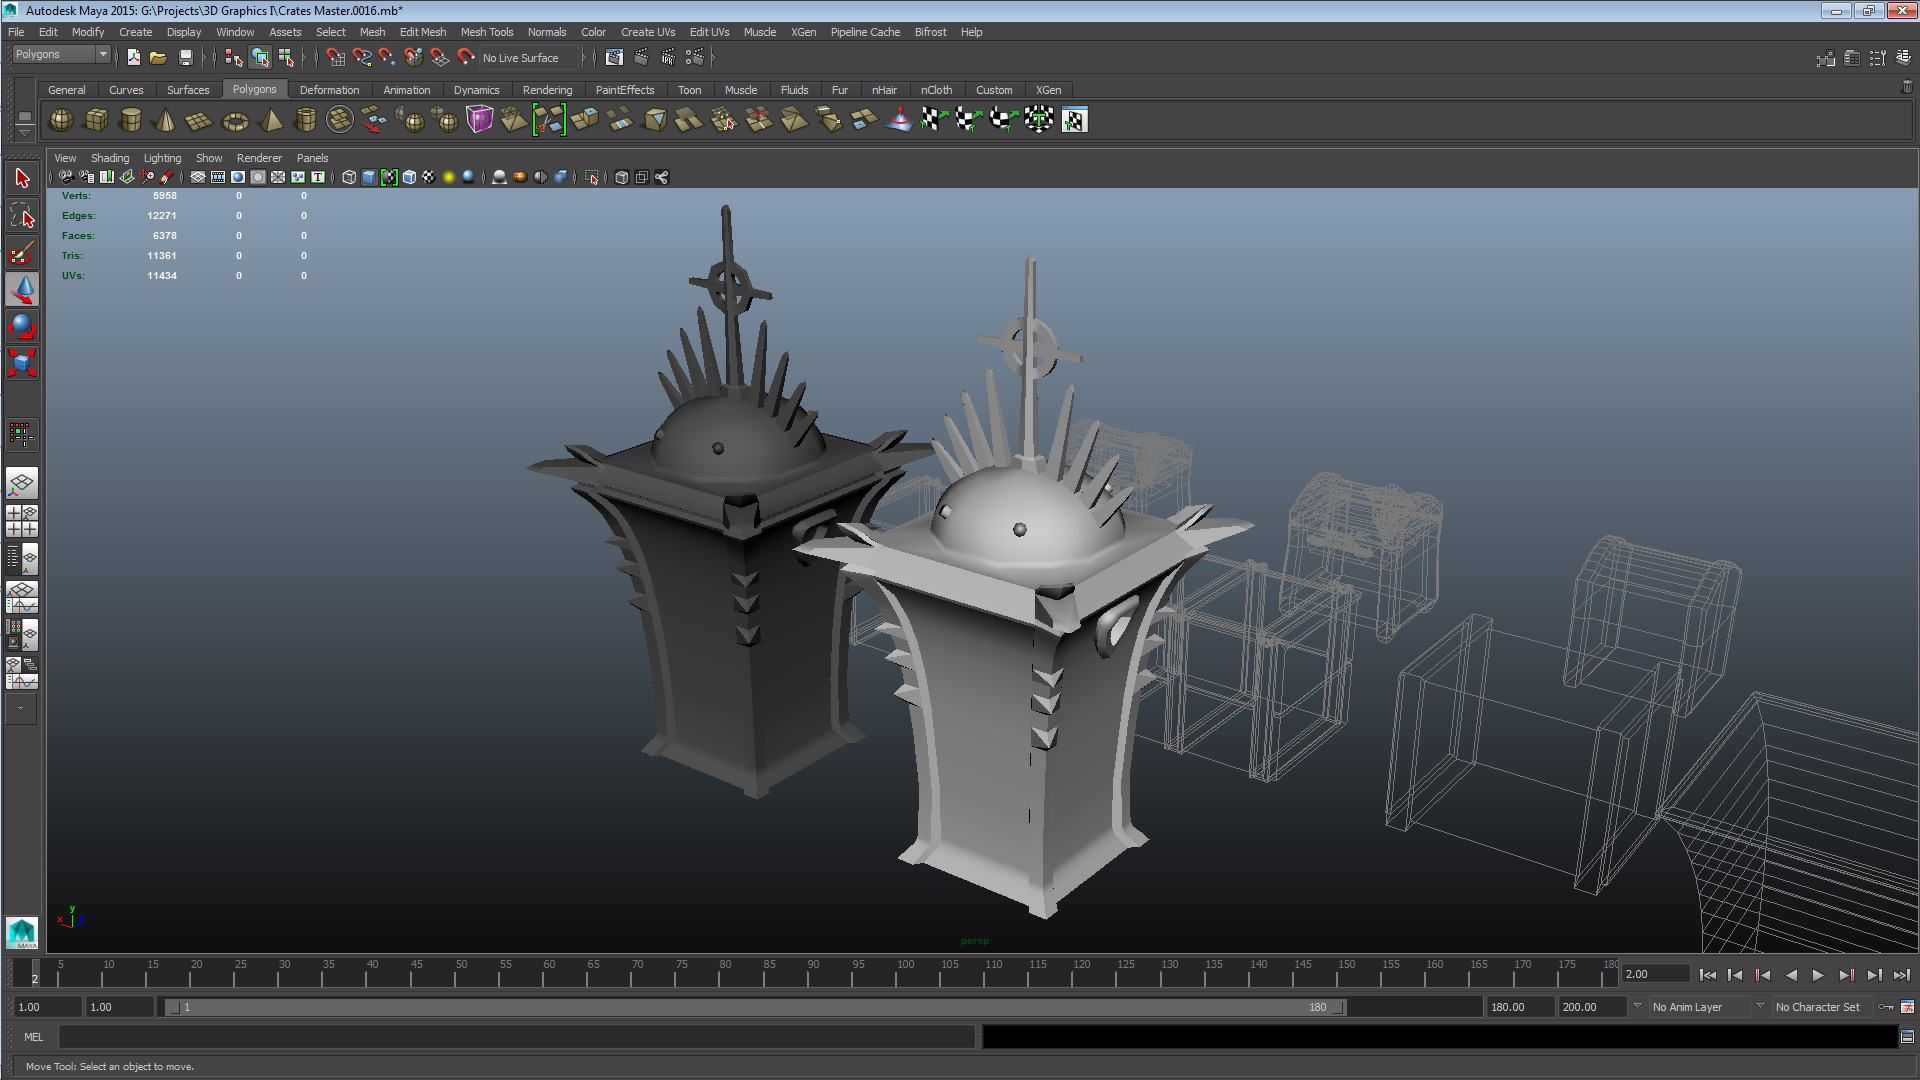Activate the Rotate tool in toolbox
The height and width of the screenshot is (1080, 1920).
(x=22, y=326)
